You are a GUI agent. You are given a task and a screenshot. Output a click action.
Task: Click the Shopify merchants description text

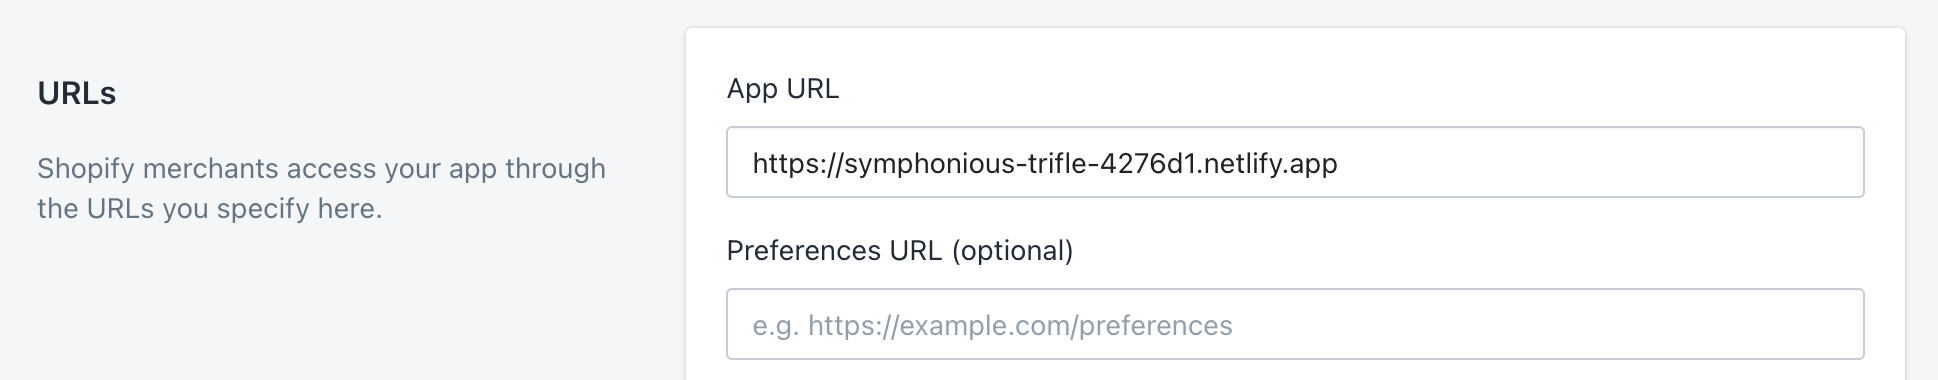click(321, 188)
